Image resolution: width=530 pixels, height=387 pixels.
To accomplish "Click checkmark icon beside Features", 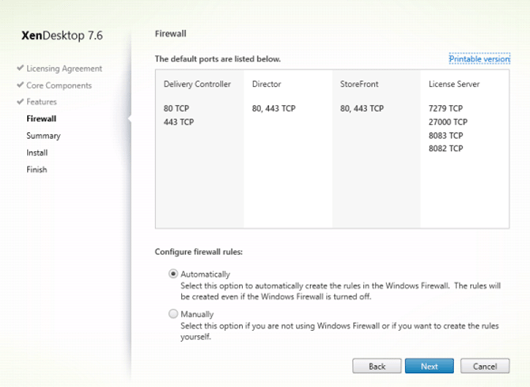I will tap(20, 101).
